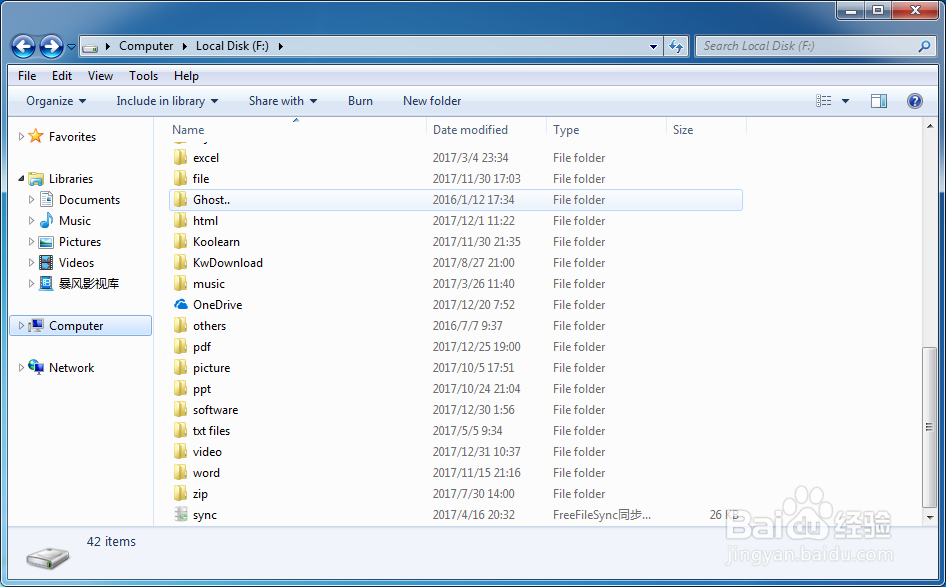Select the txt files folder name

(x=211, y=431)
